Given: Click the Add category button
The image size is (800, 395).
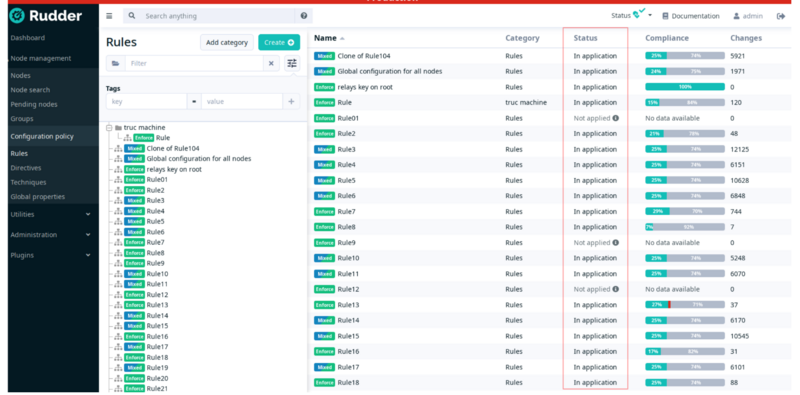Looking at the screenshot, I should tap(227, 42).
